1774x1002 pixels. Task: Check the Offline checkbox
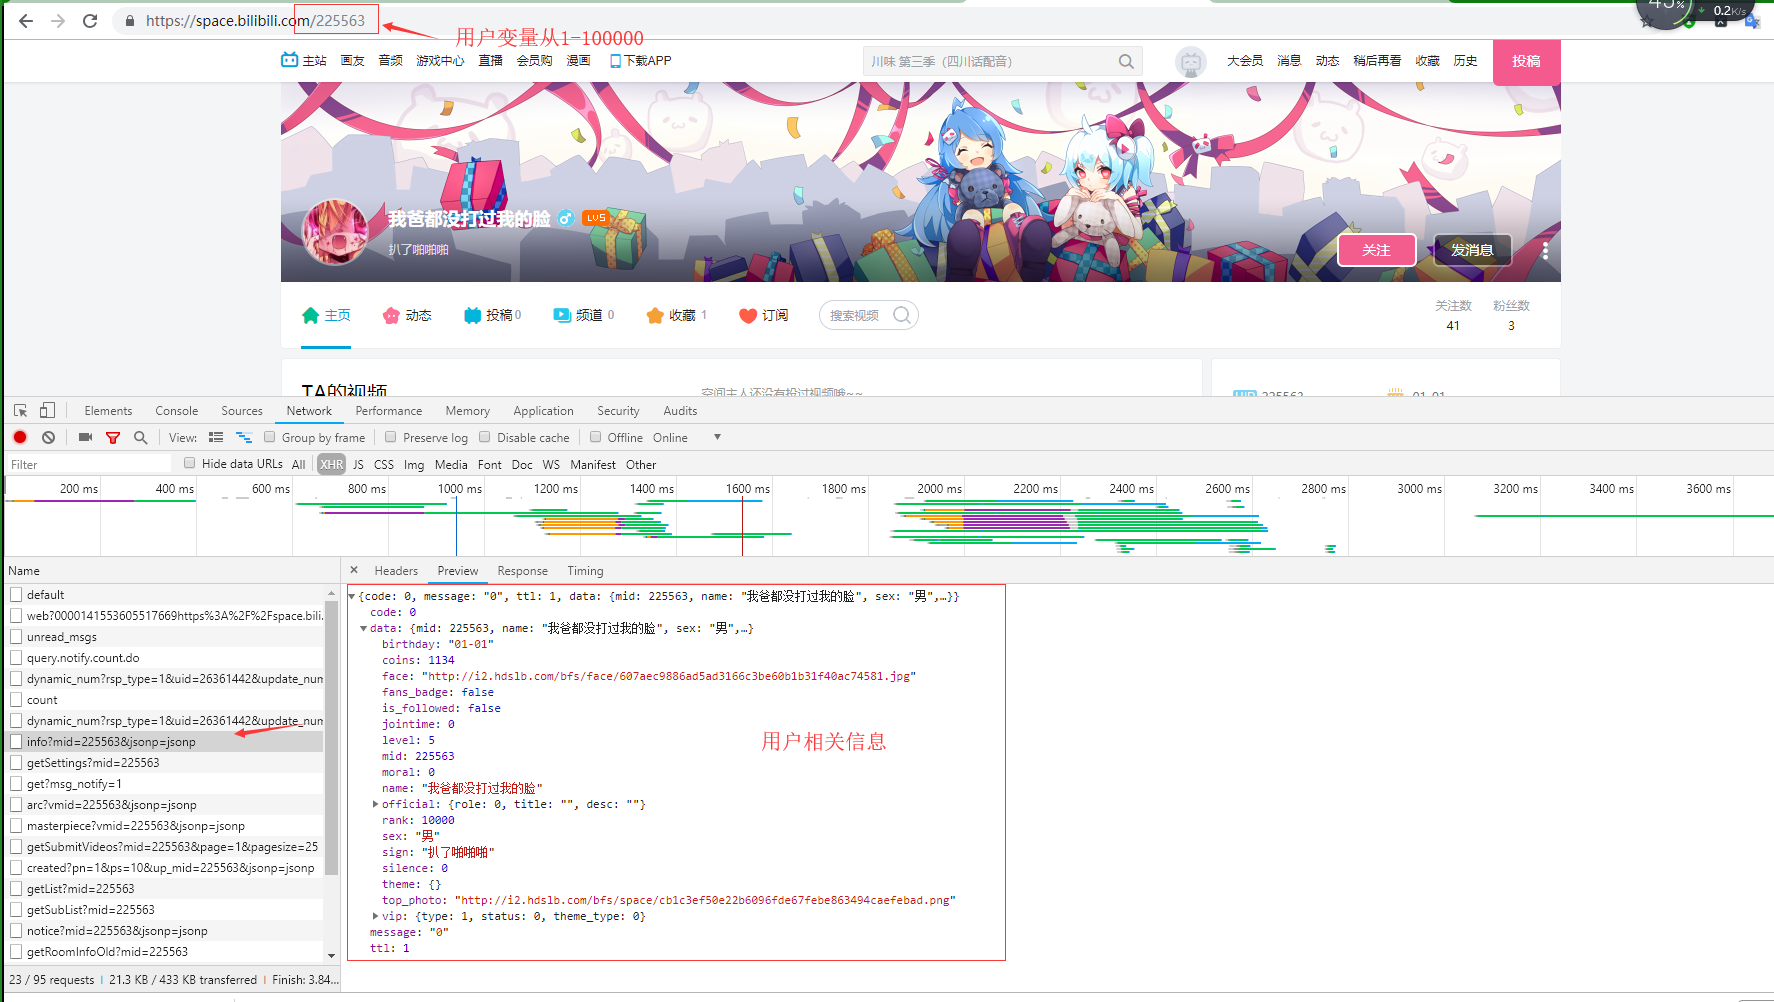[x=596, y=437]
